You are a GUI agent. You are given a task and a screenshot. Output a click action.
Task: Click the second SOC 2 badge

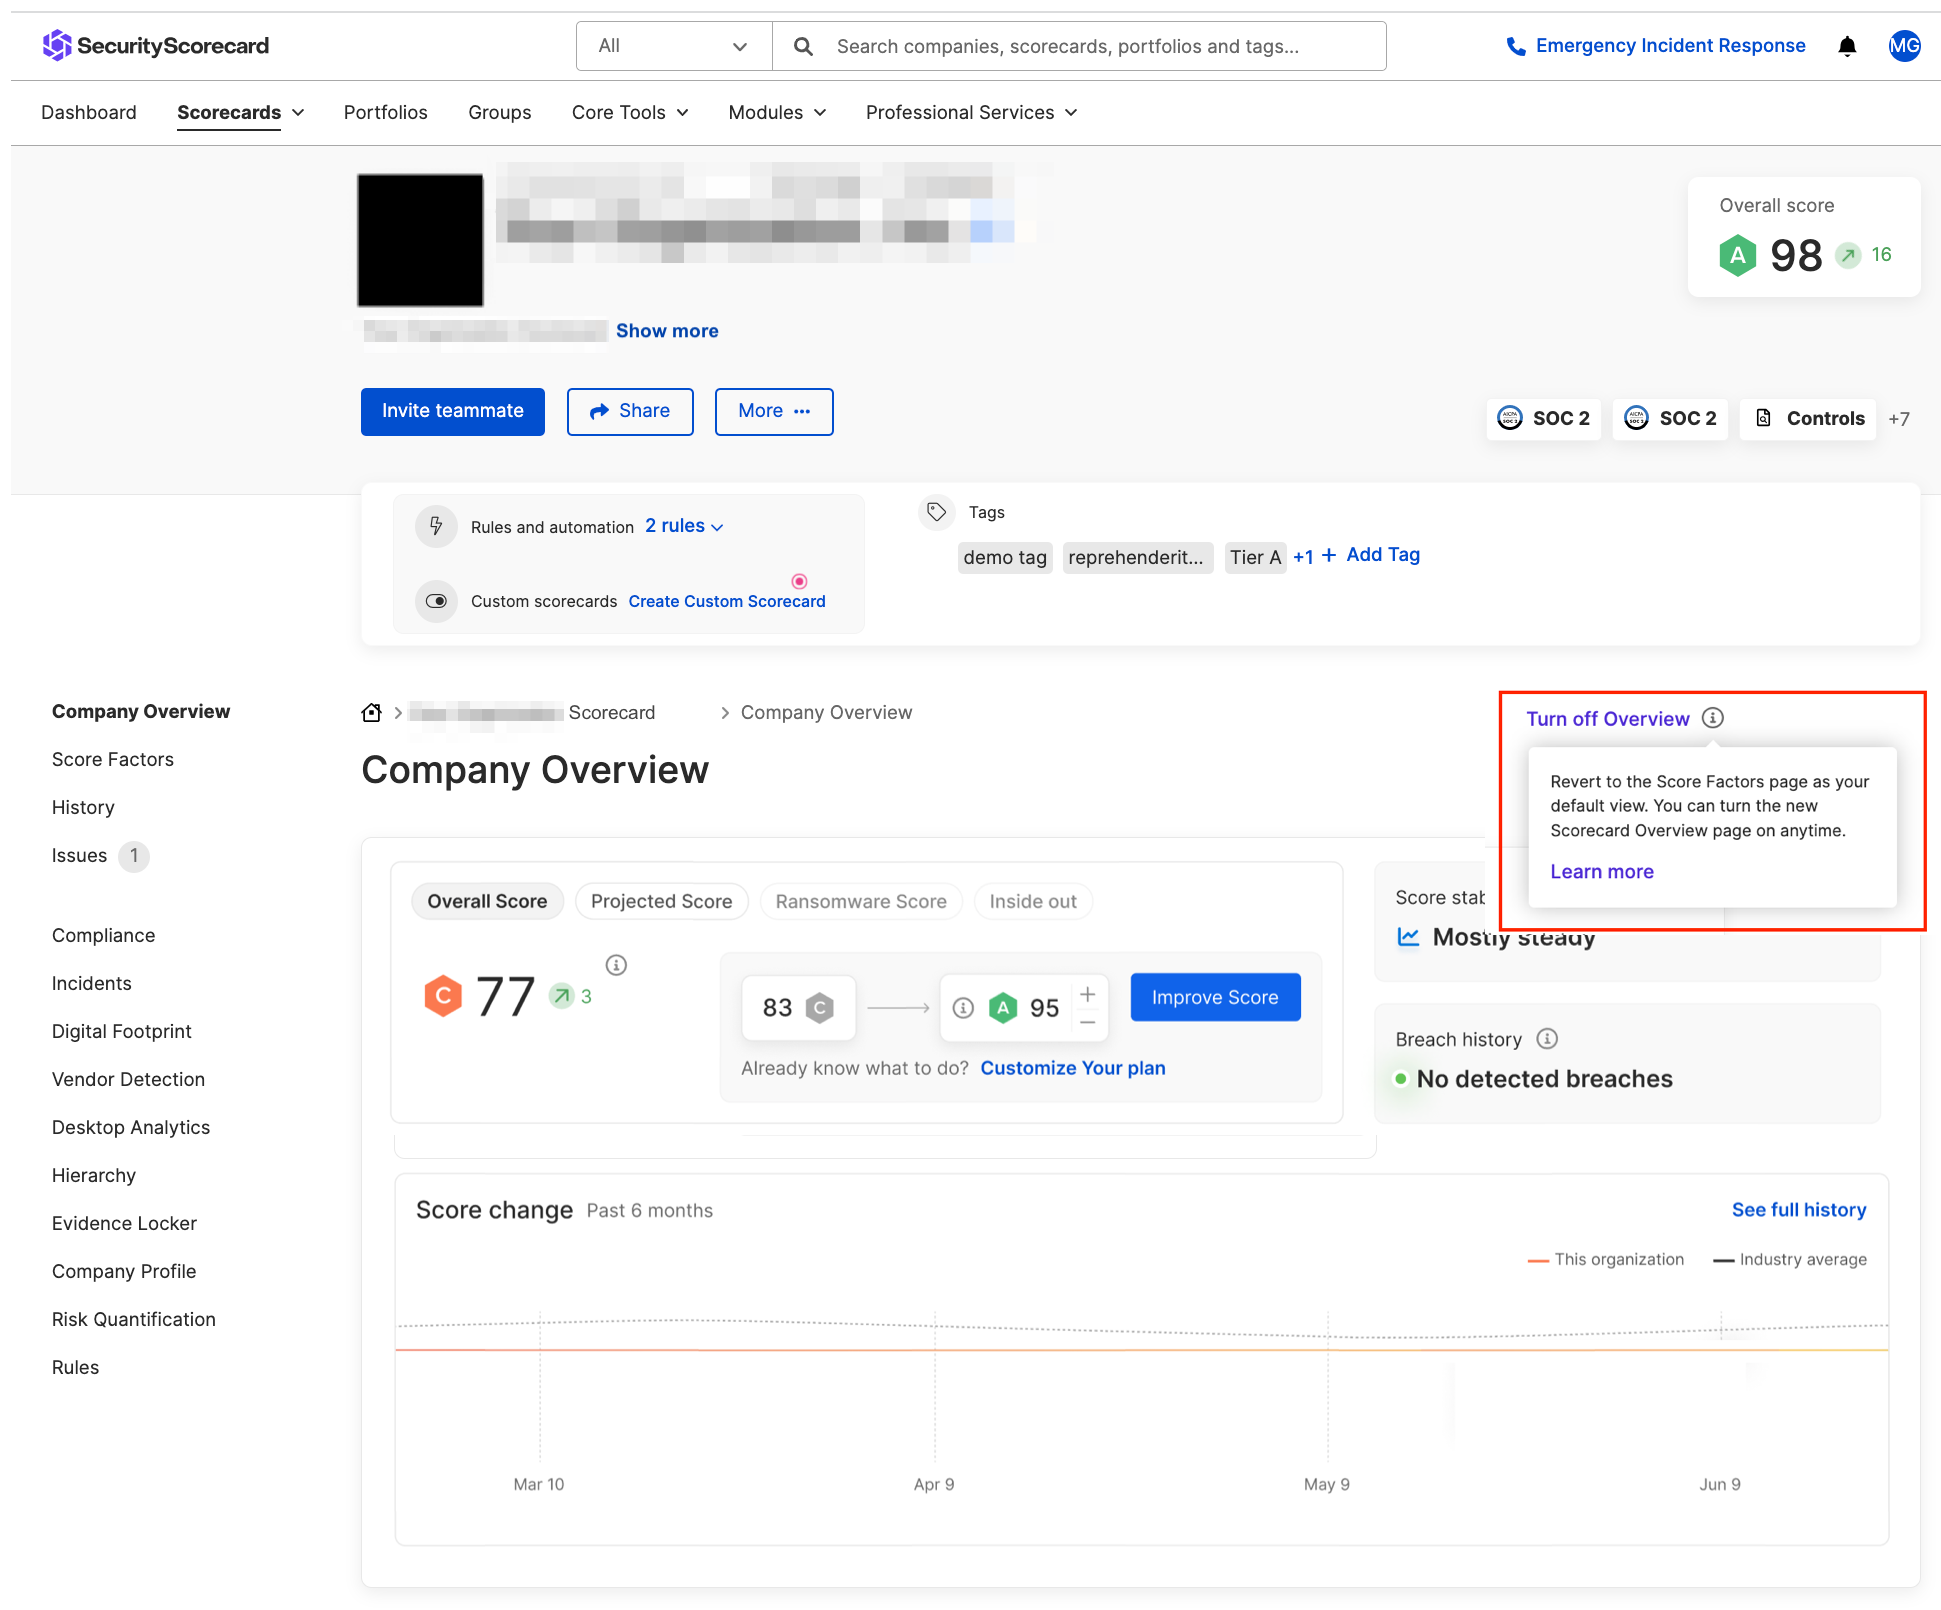click(1670, 418)
